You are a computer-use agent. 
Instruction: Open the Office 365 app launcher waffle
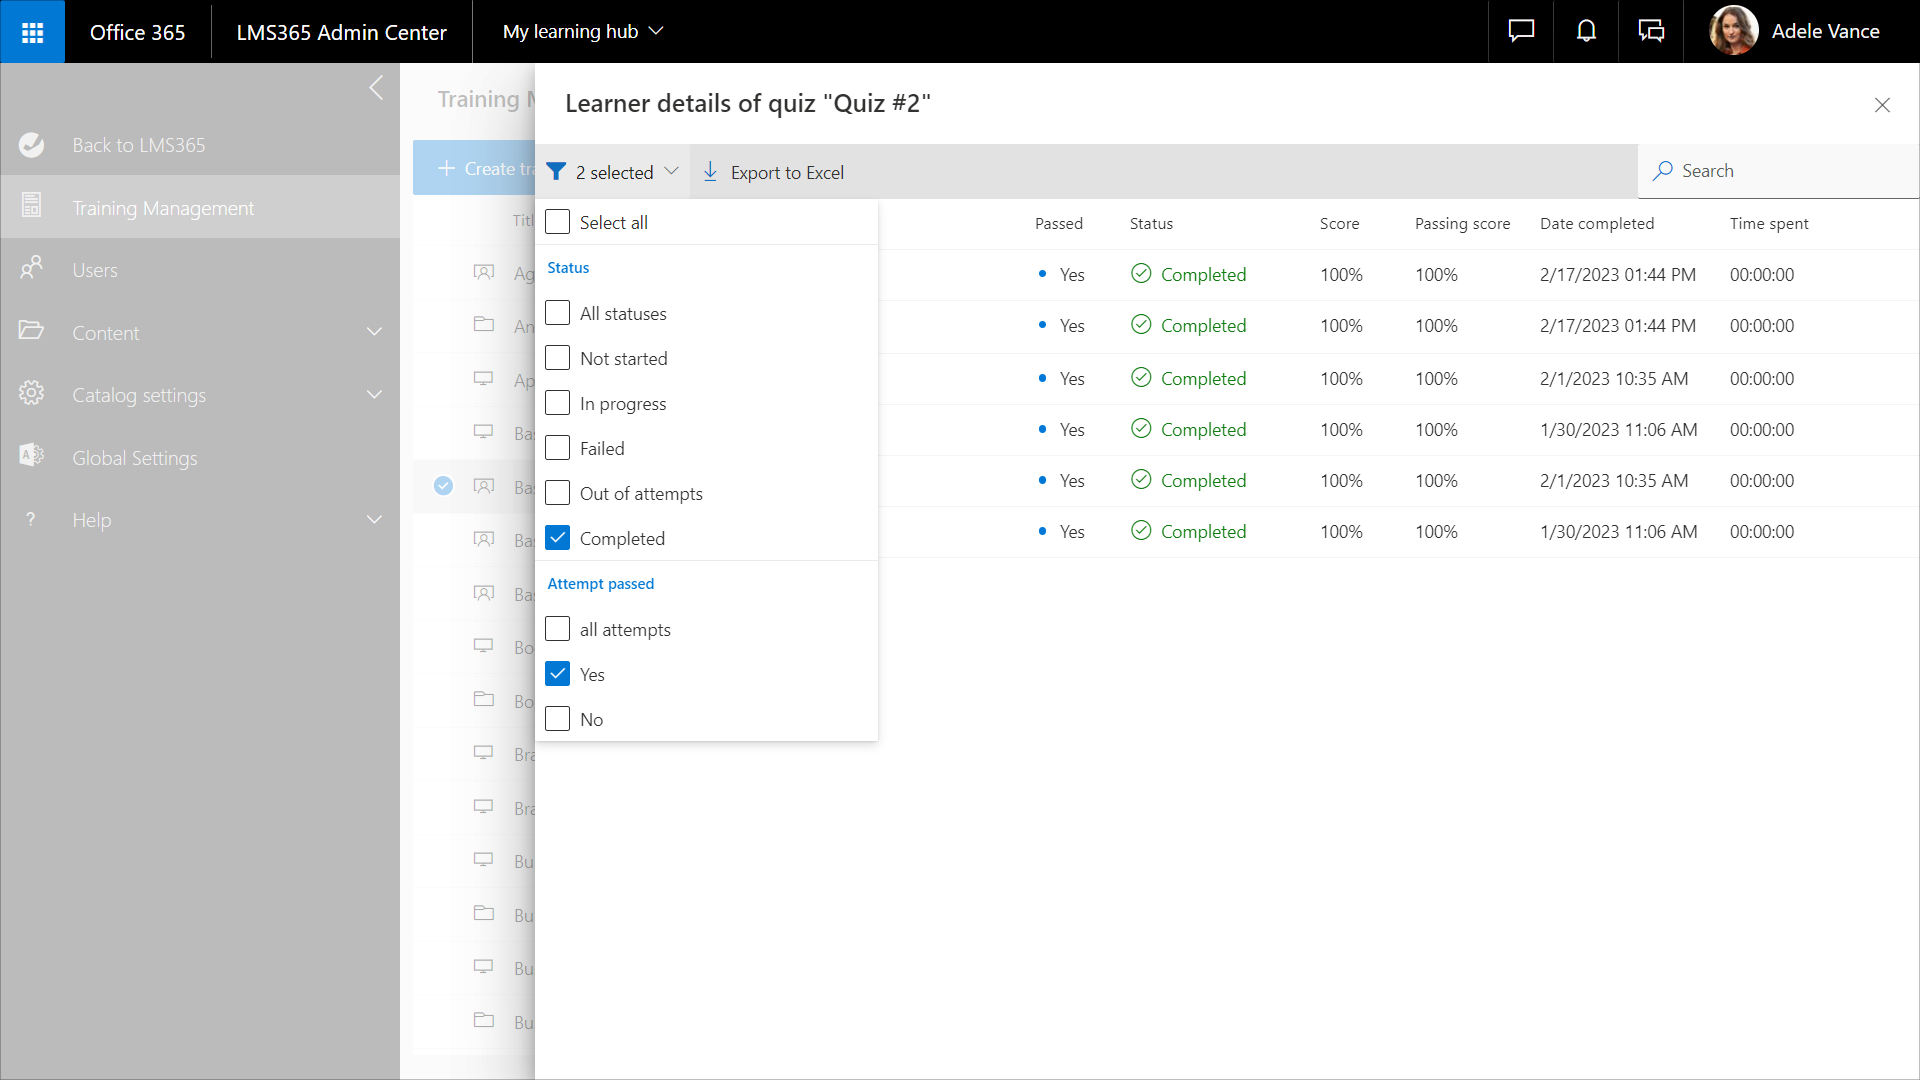point(32,32)
